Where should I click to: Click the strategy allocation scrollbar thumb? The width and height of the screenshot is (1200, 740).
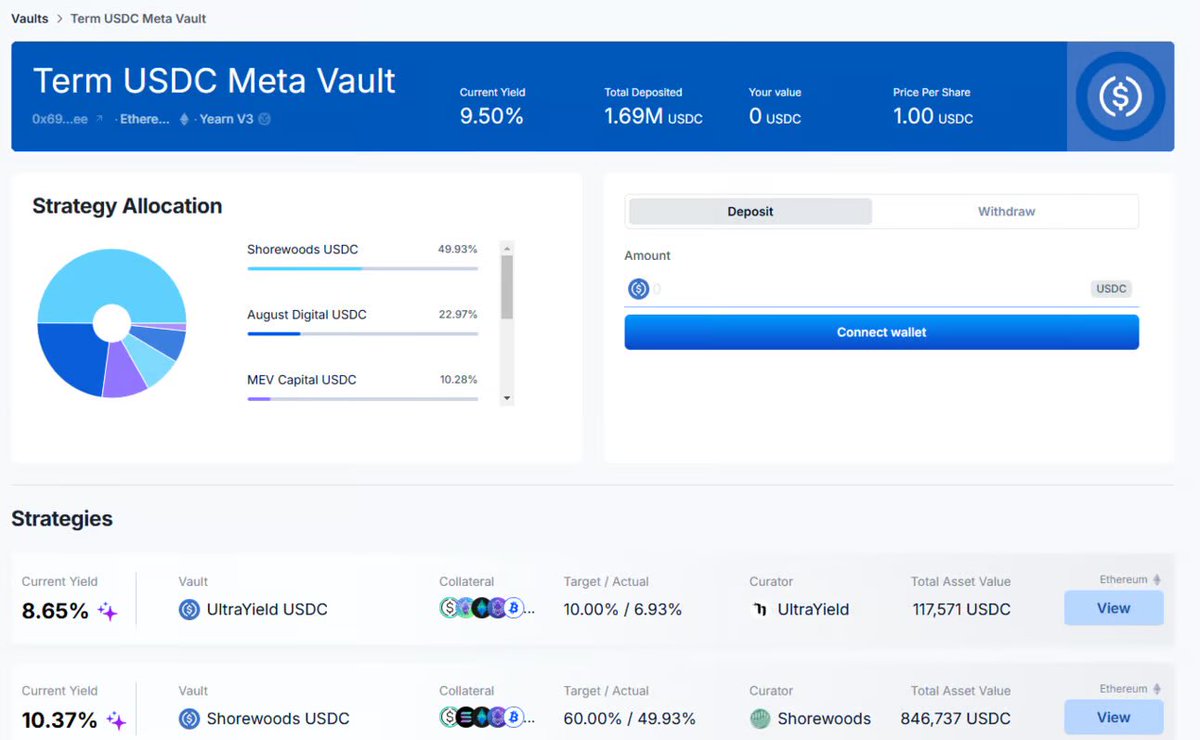click(x=507, y=287)
